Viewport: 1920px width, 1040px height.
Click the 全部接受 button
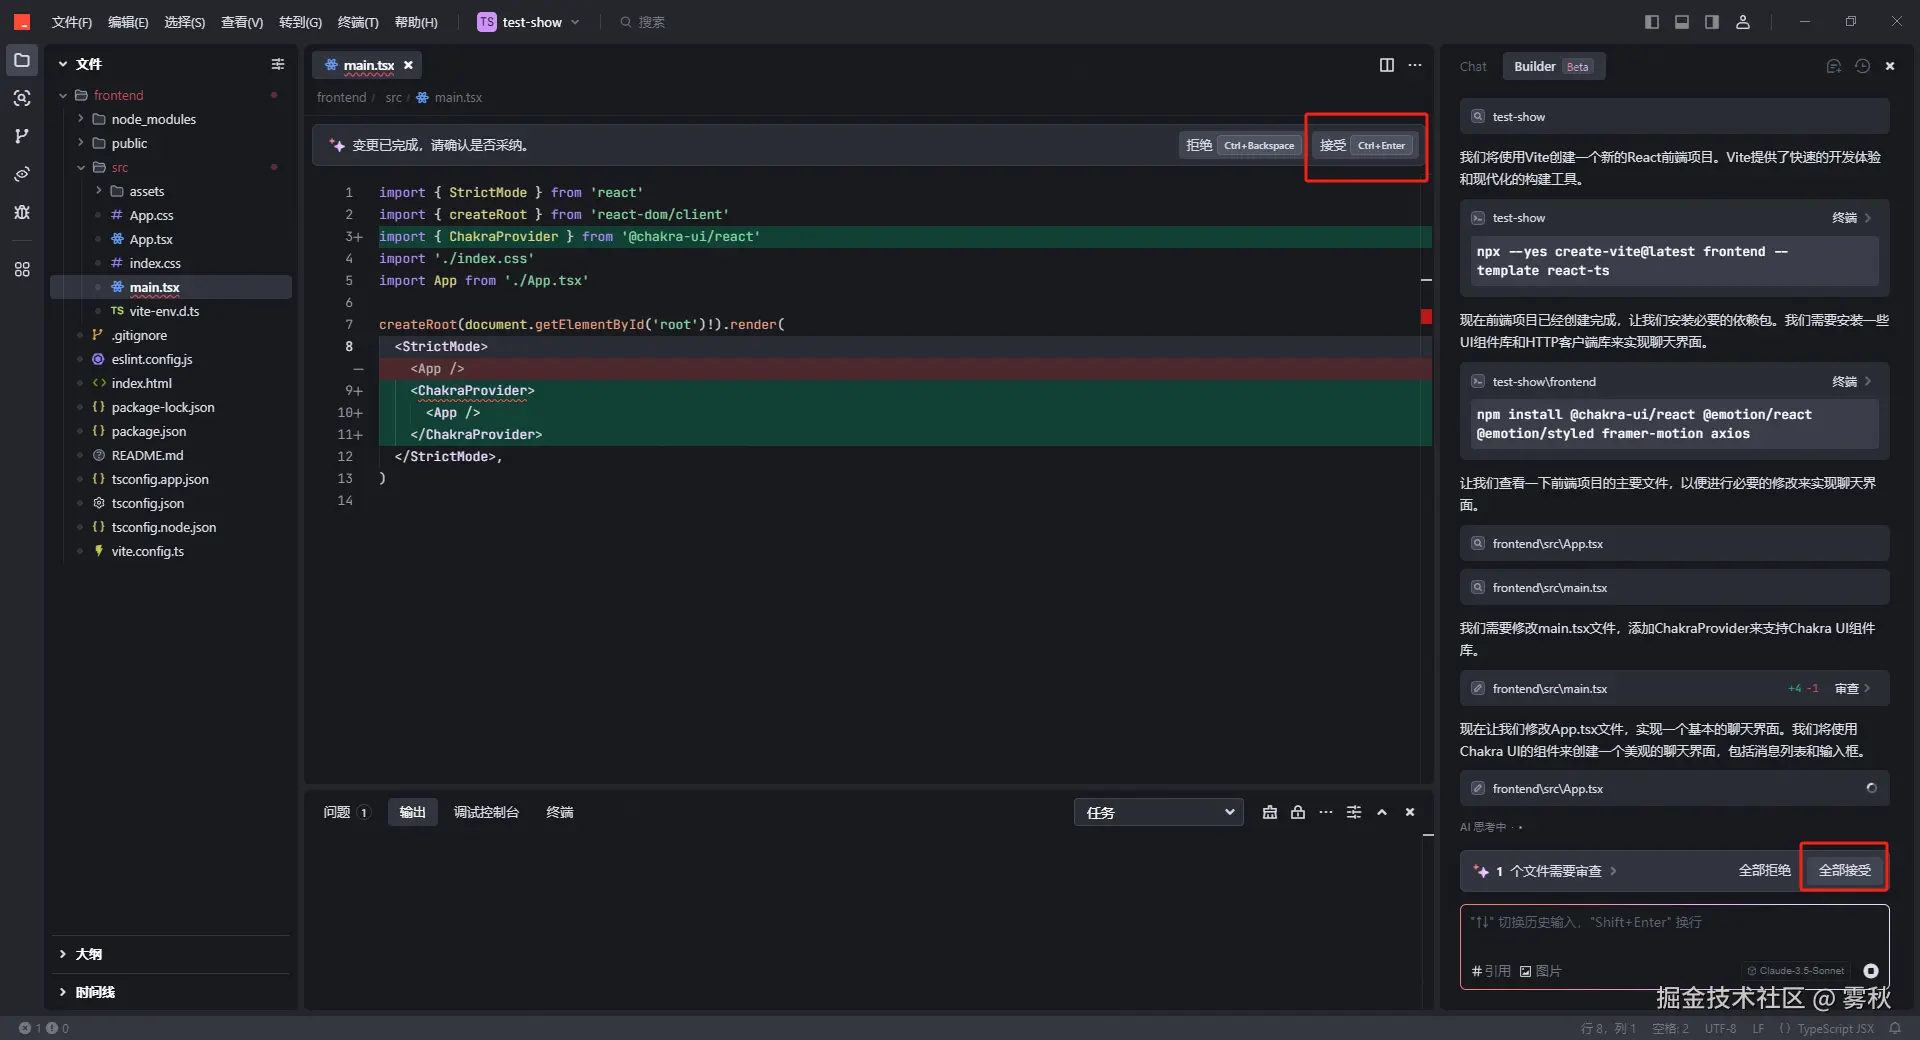(x=1844, y=870)
